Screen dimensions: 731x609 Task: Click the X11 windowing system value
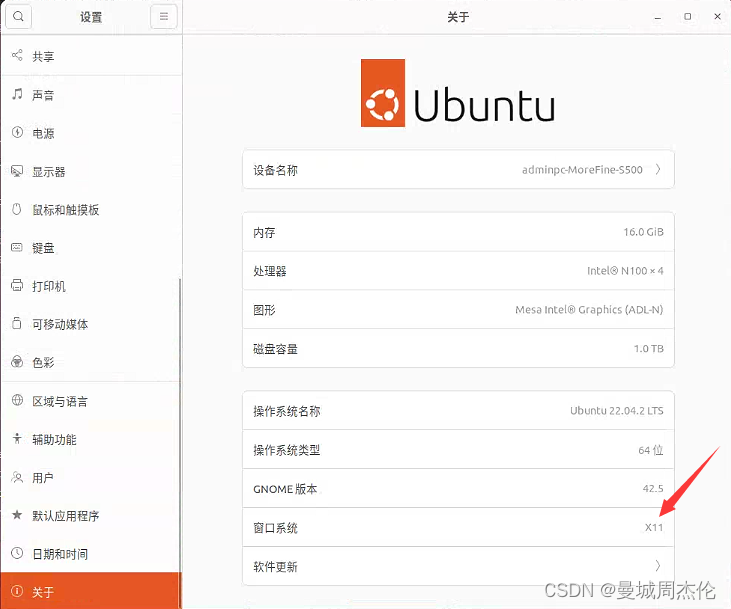coord(654,527)
